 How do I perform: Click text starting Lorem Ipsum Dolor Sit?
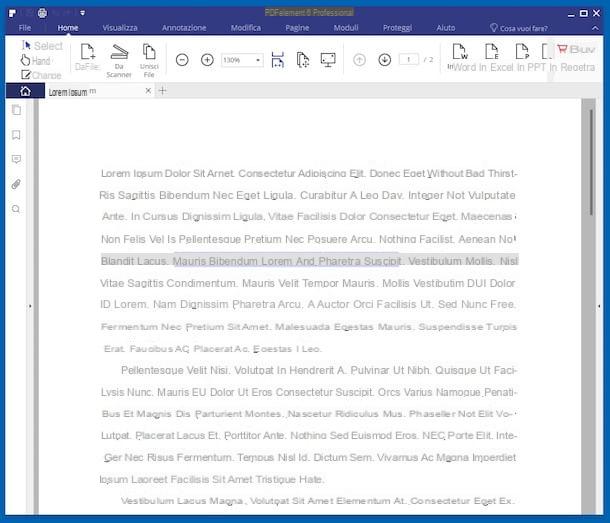(x=309, y=173)
